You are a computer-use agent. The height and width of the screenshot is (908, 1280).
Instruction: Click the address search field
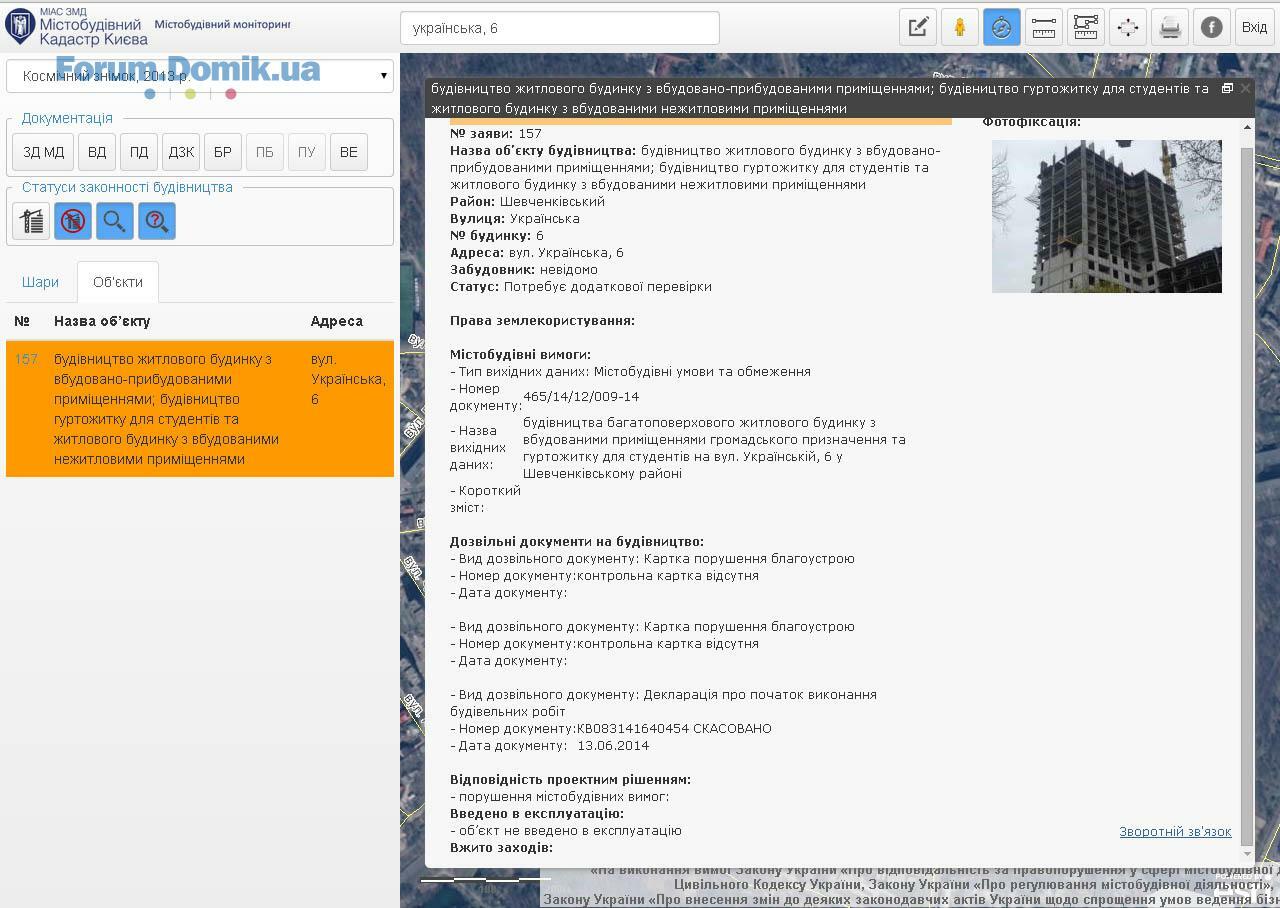pos(559,28)
